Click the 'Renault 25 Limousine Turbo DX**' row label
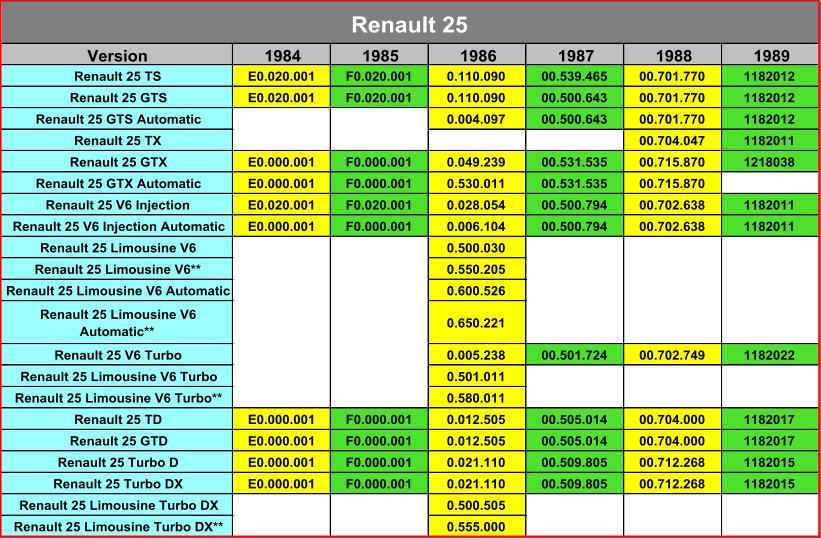821x538 pixels. pyautogui.click(x=117, y=526)
